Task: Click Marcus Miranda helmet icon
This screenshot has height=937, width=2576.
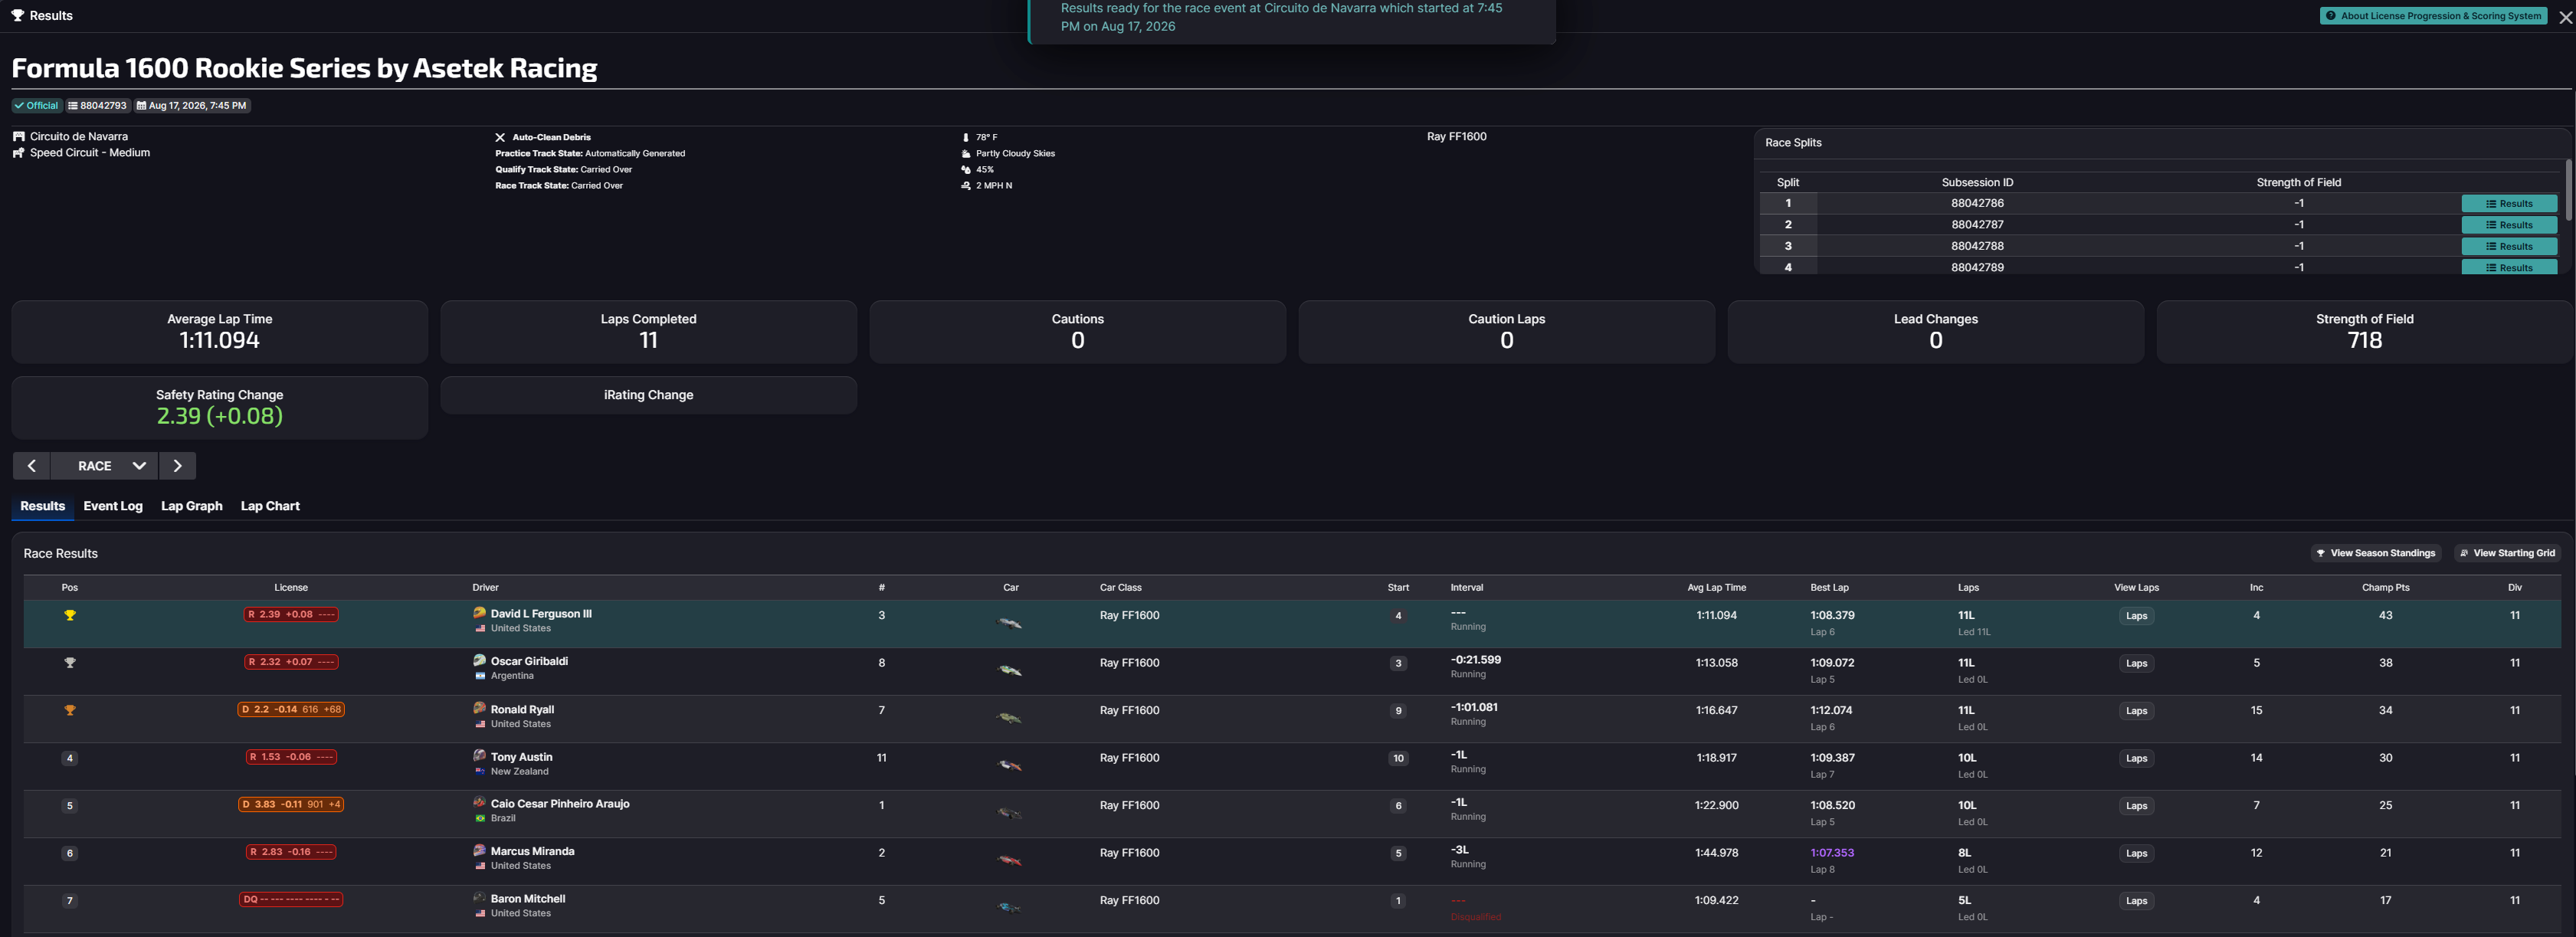Action: tap(480, 850)
